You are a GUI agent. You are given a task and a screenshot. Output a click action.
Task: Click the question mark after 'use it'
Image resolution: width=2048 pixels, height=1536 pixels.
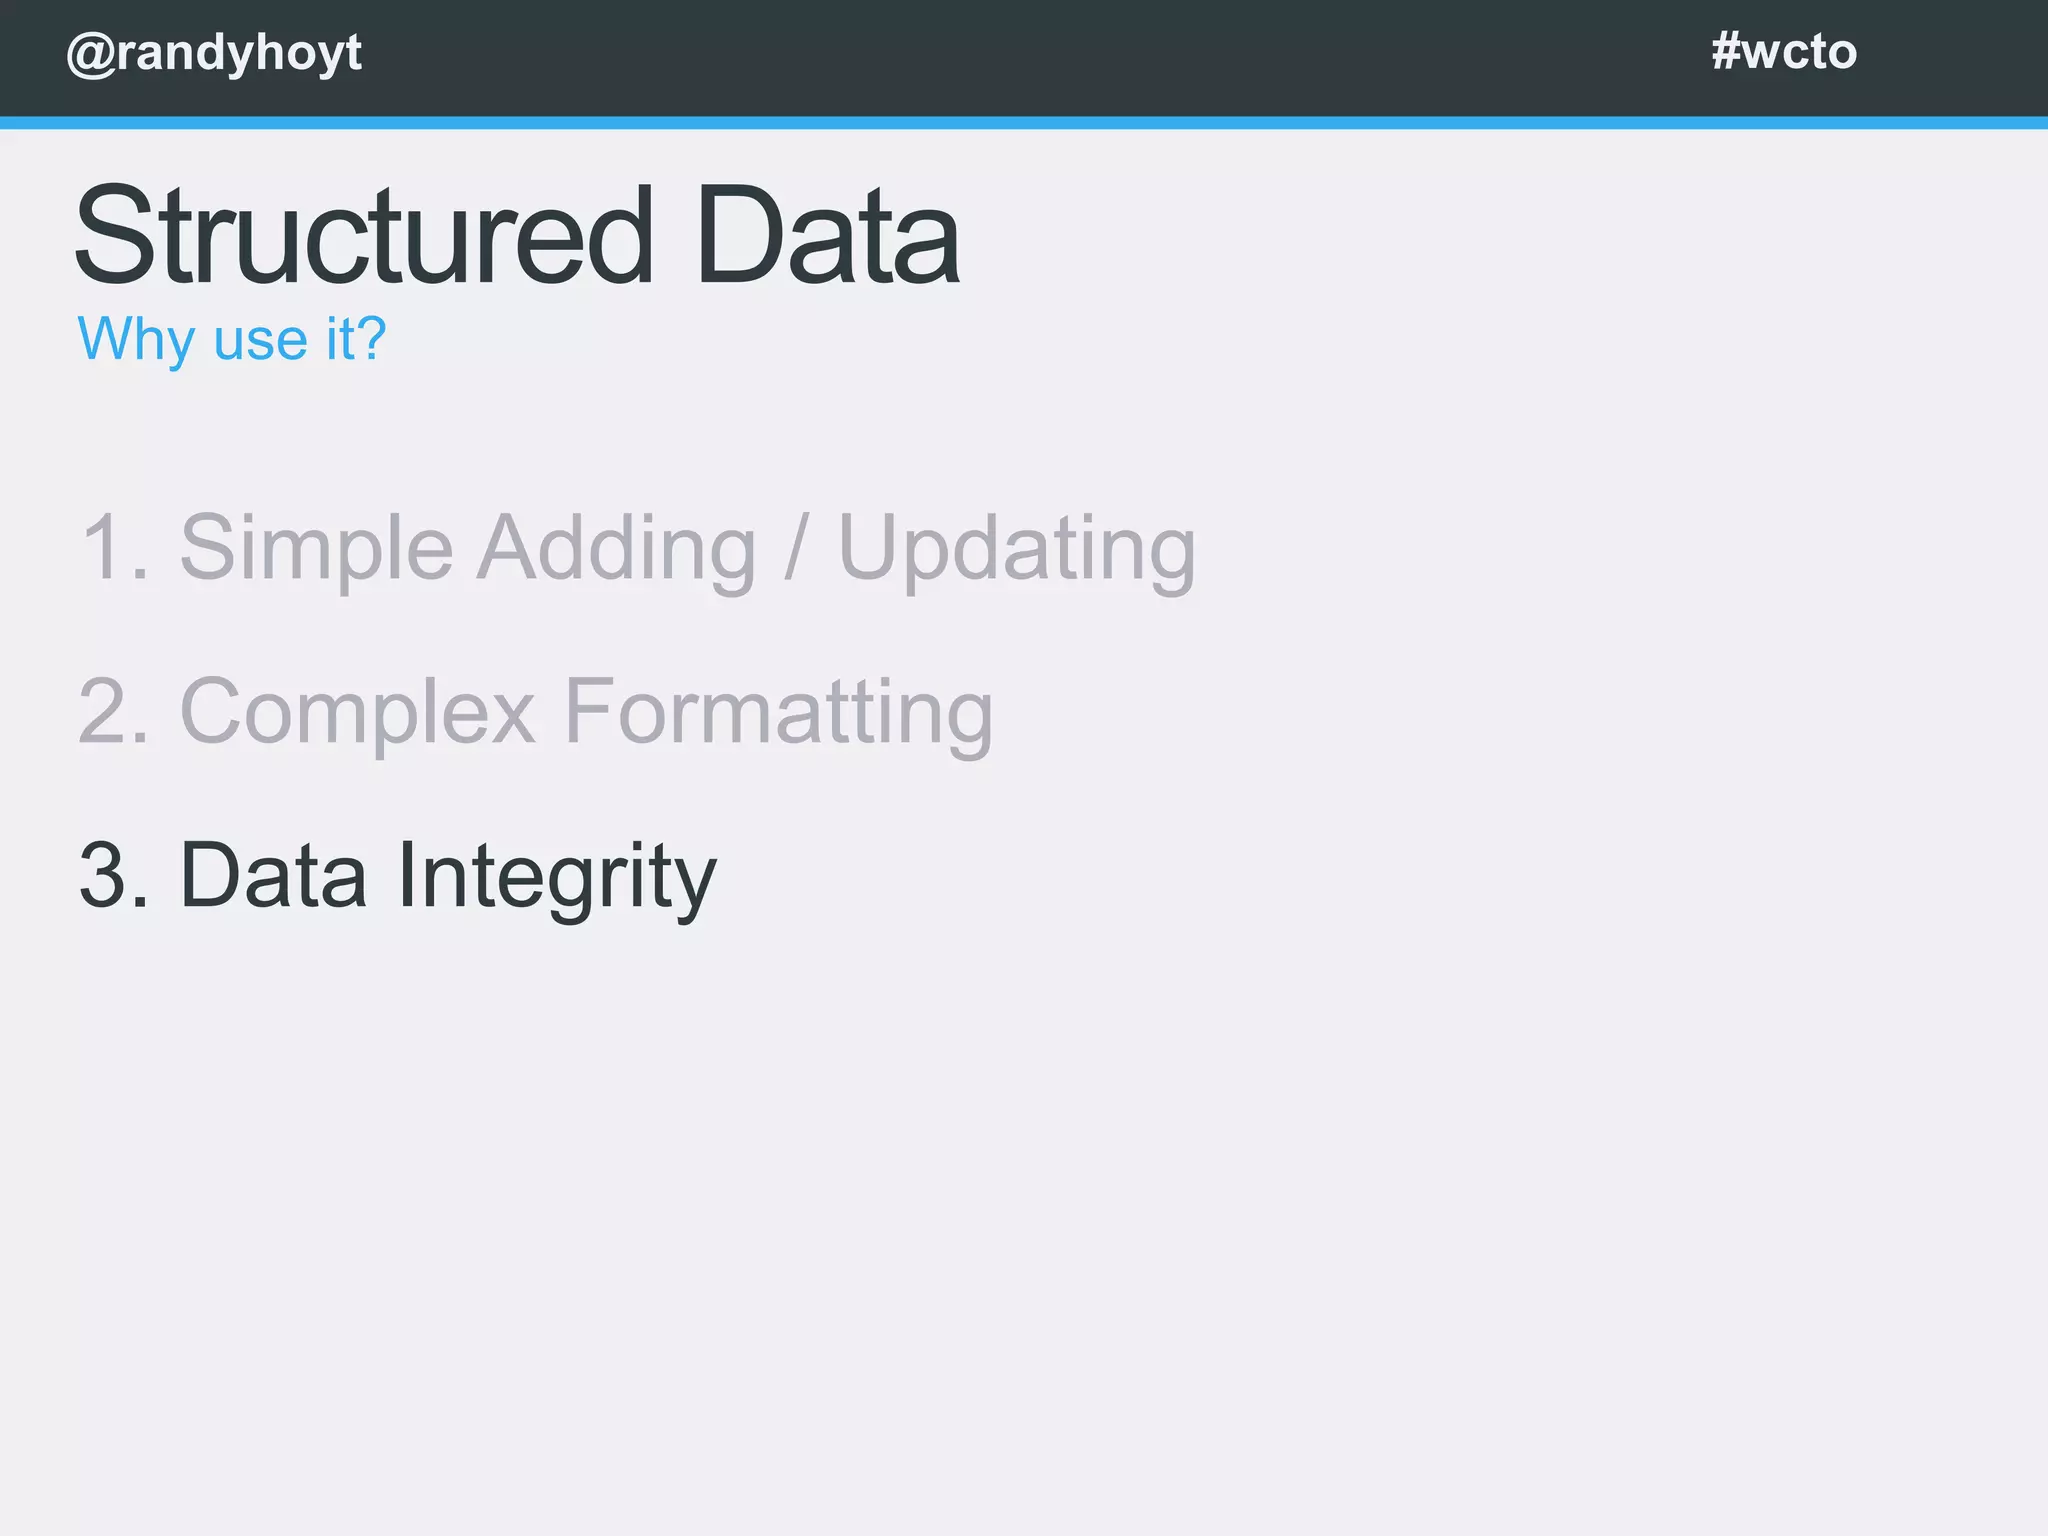(372, 338)
